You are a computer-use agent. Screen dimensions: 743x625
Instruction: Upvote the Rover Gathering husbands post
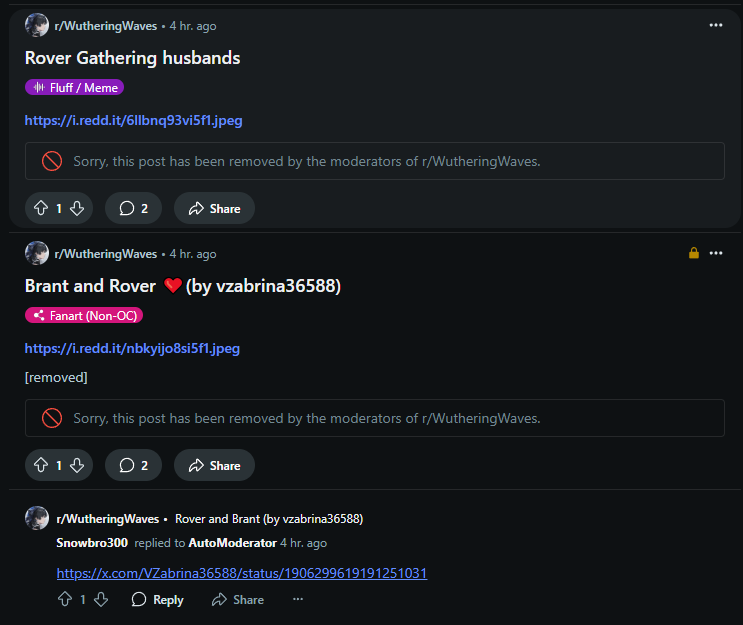41,208
